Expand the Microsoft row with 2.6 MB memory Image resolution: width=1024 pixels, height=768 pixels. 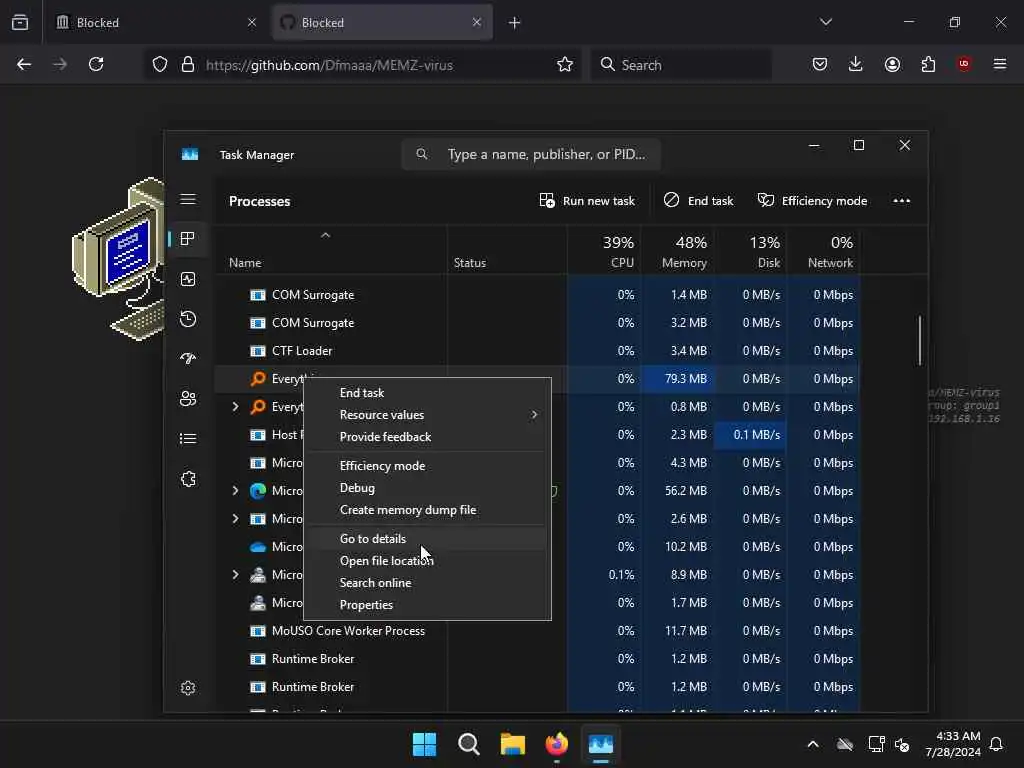(x=236, y=519)
